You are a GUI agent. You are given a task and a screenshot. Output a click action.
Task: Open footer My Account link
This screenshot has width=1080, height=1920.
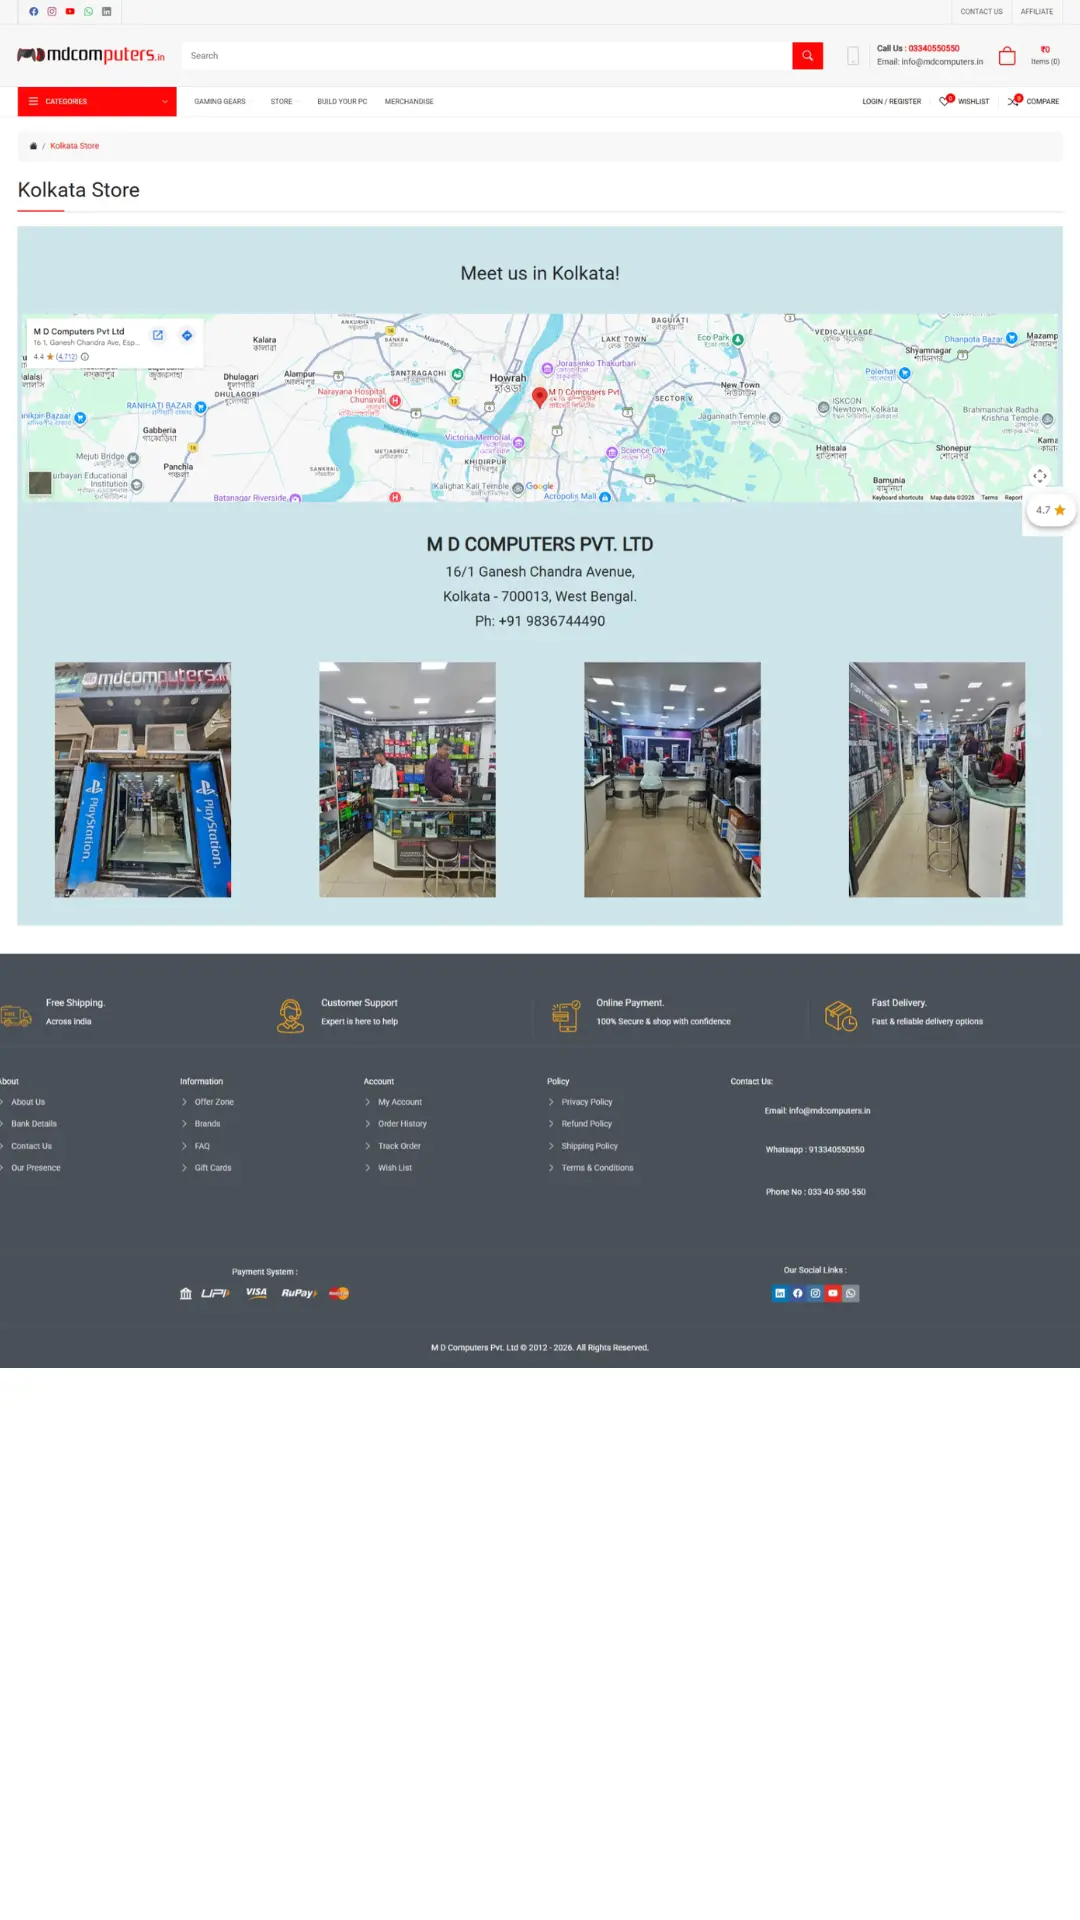click(x=400, y=1102)
